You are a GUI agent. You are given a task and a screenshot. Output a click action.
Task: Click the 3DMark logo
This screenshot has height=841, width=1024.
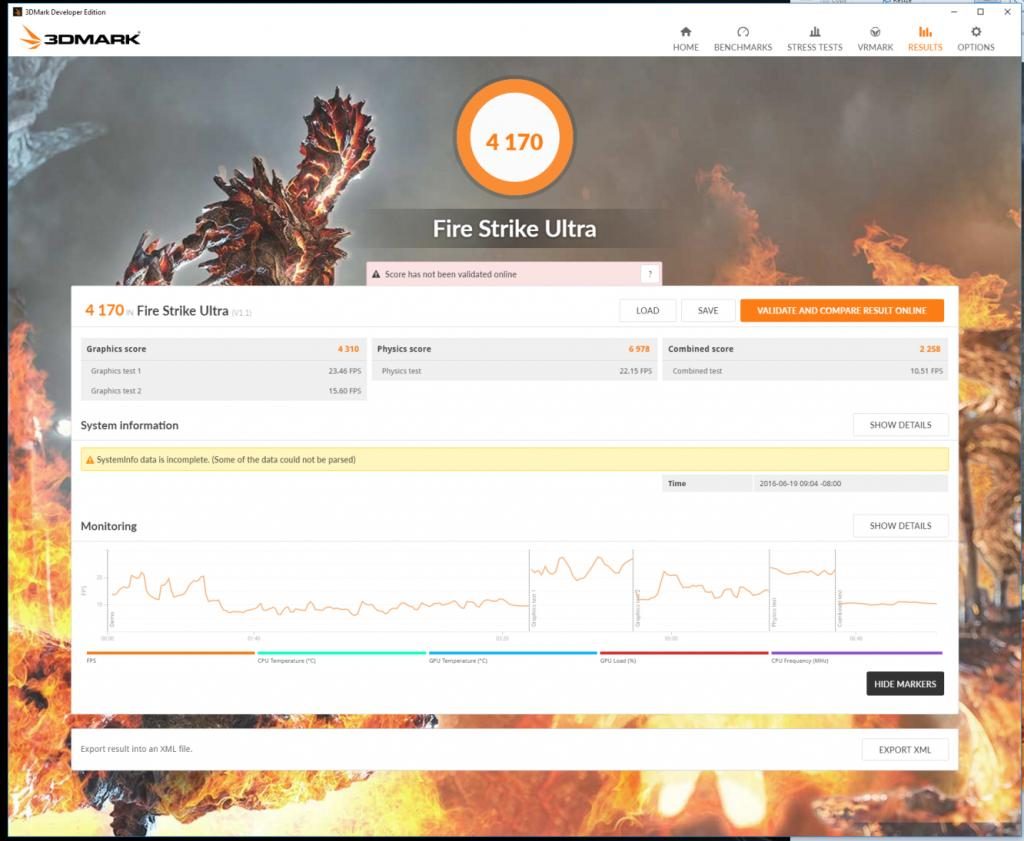pos(80,38)
